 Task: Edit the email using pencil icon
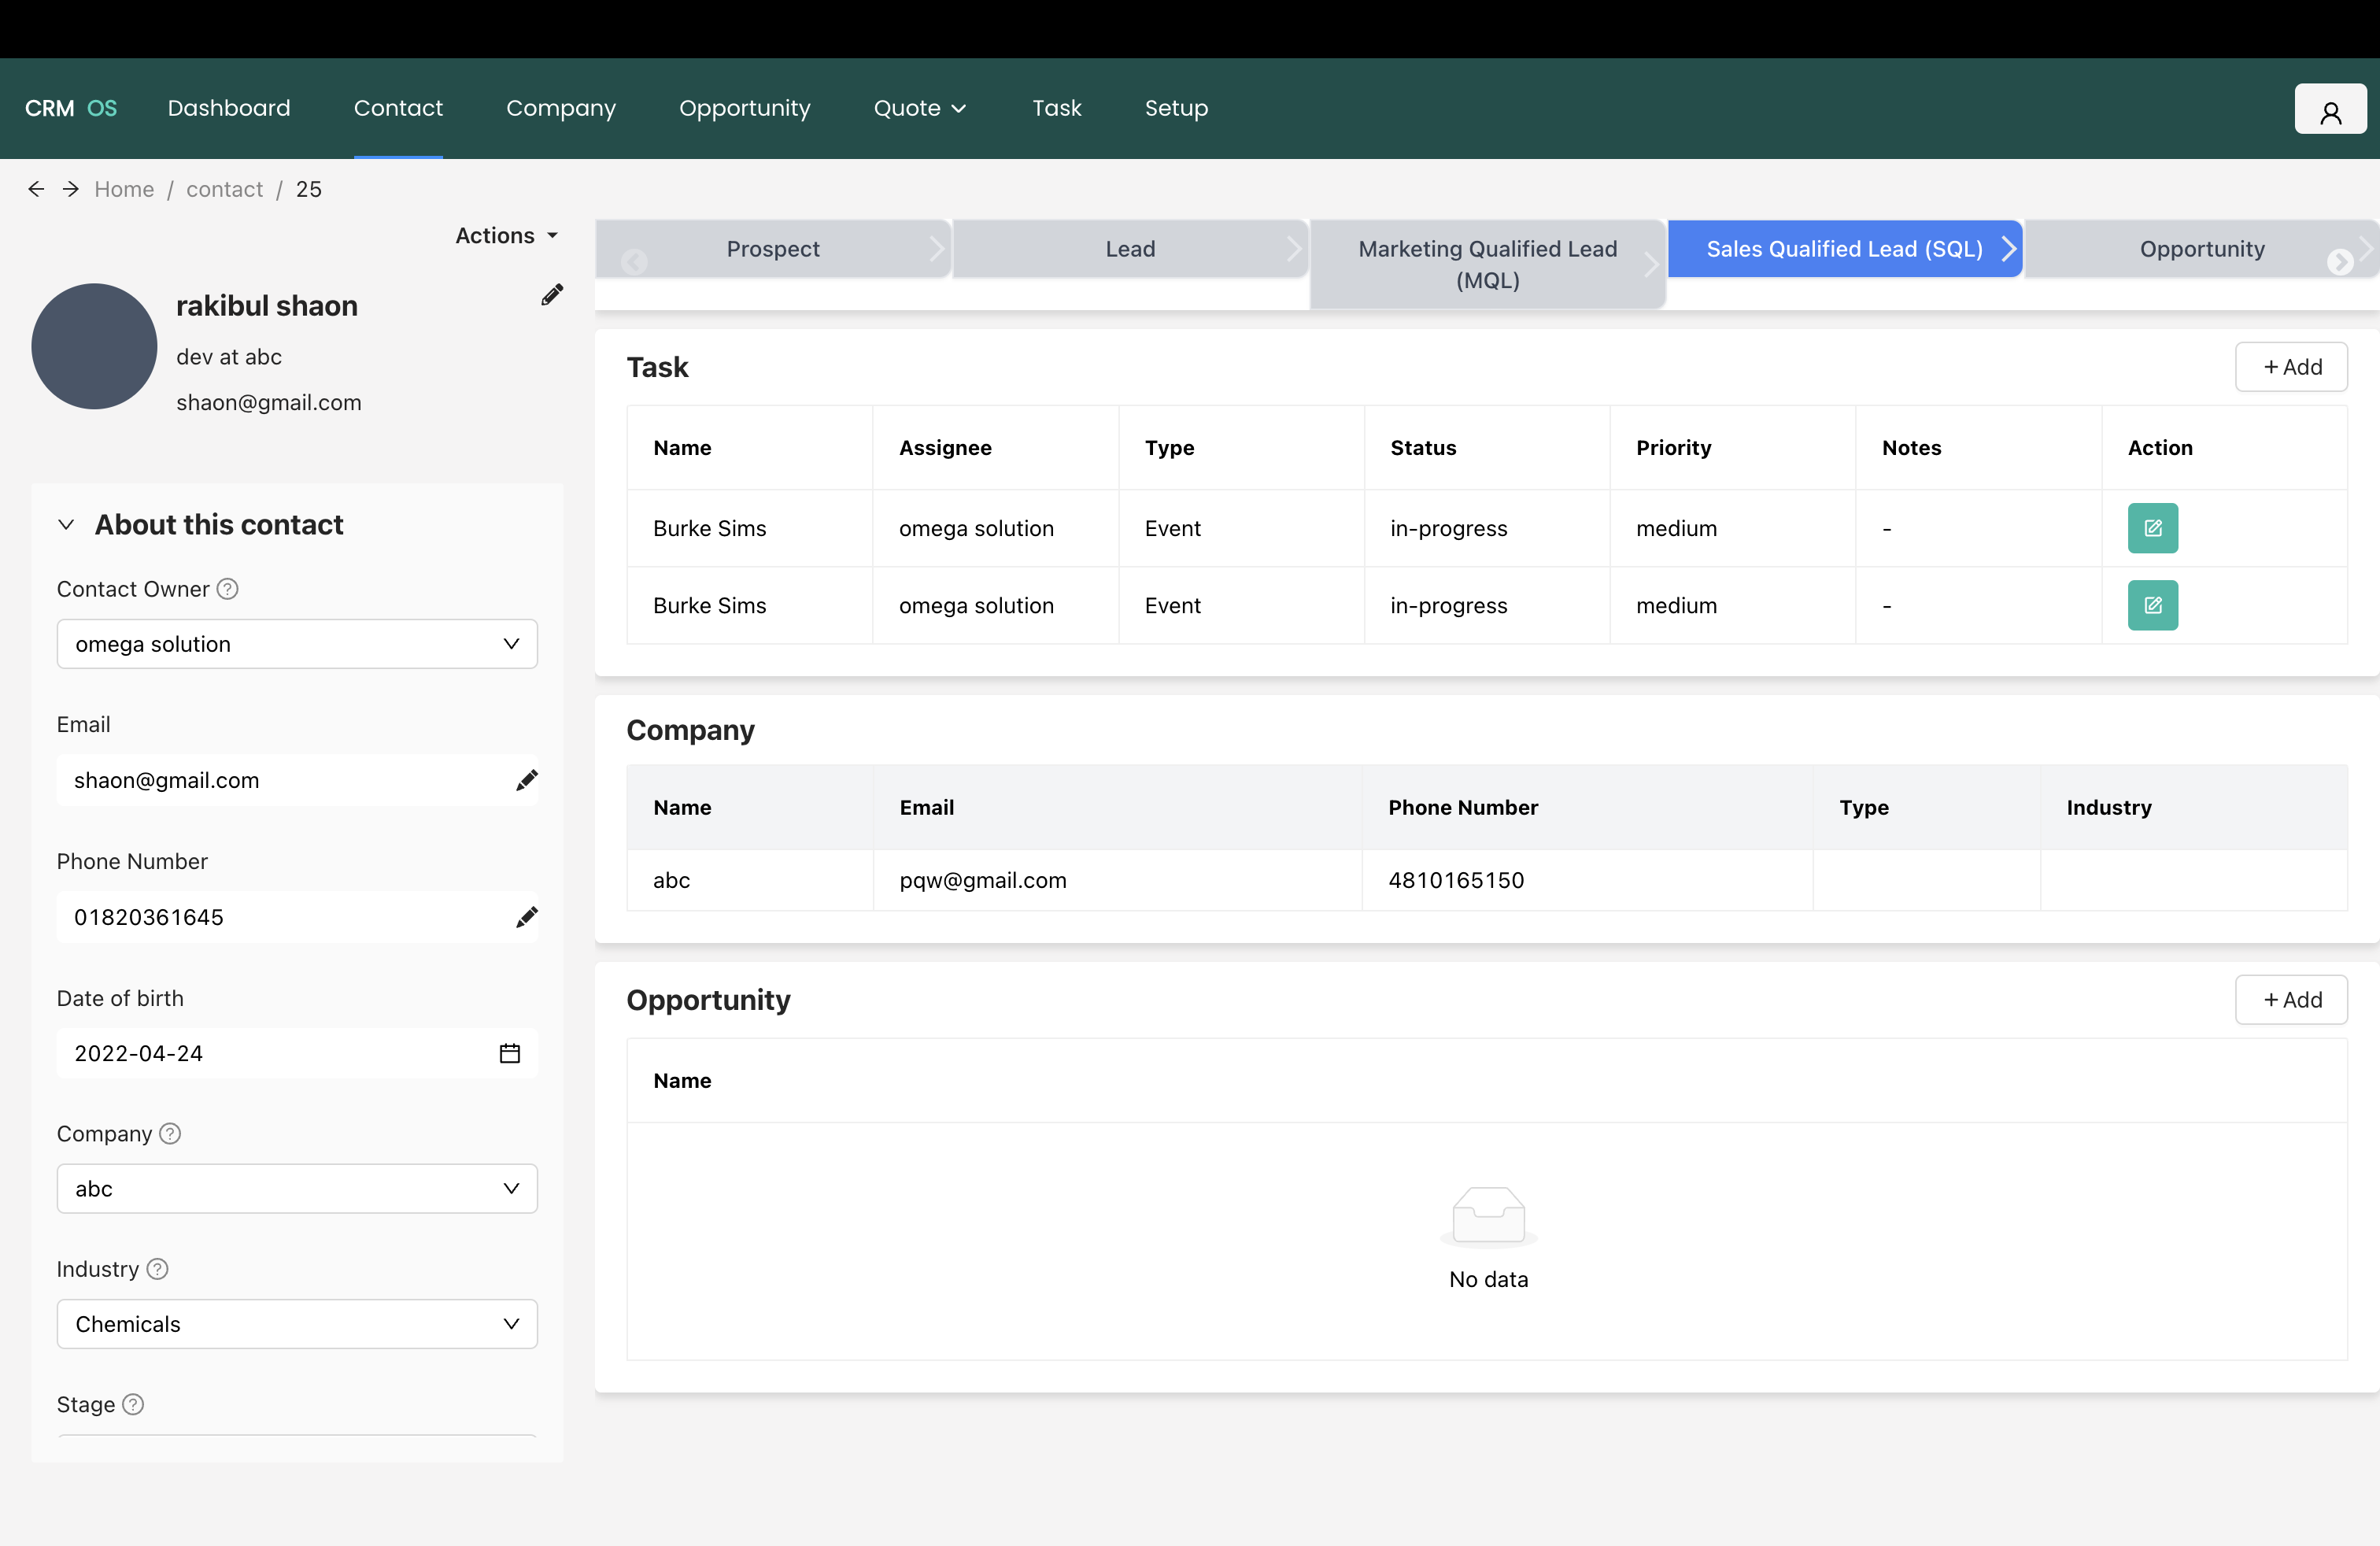coord(527,780)
